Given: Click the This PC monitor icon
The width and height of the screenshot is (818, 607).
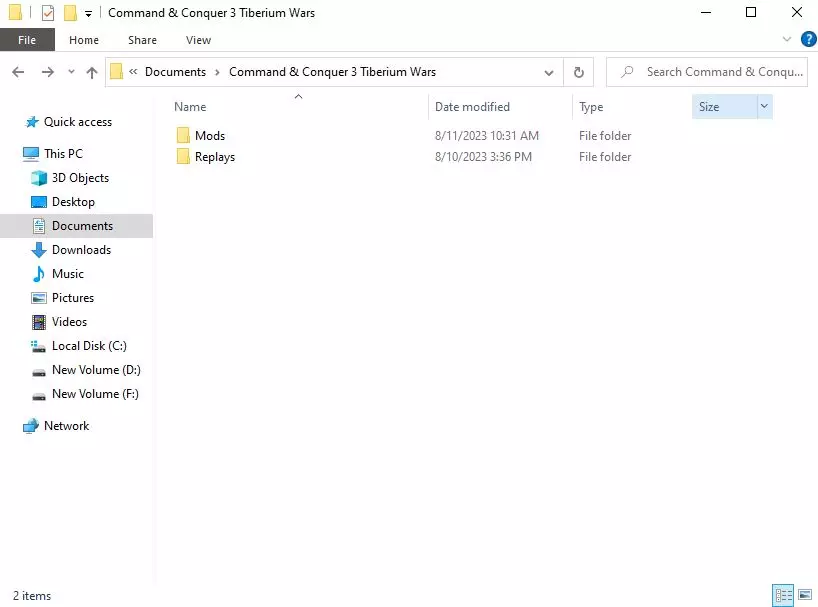Looking at the screenshot, I should pyautogui.click(x=31, y=154).
